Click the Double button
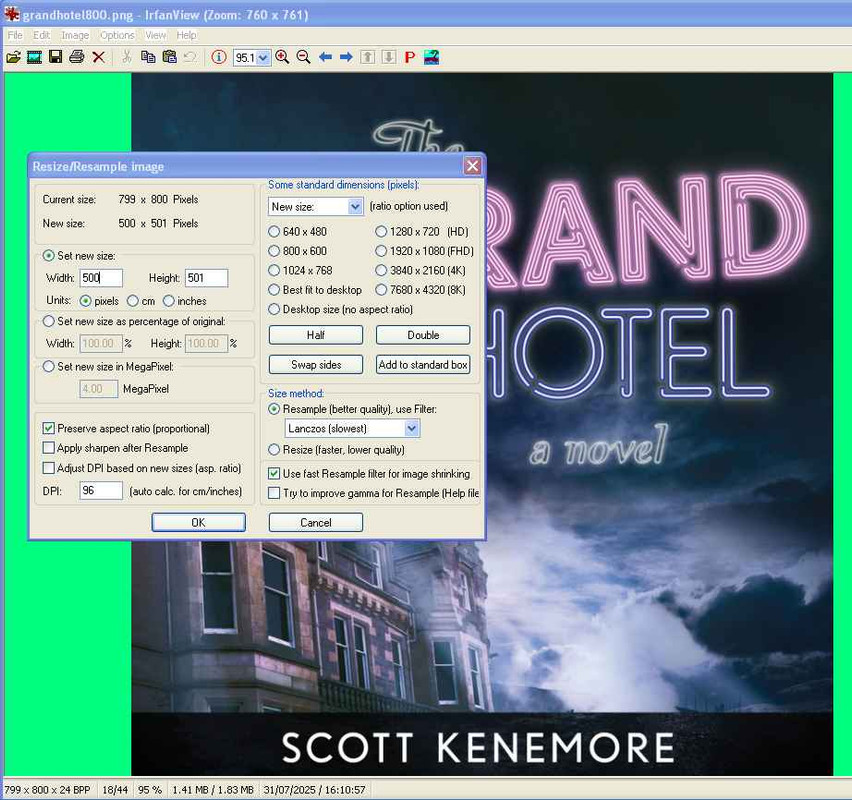 pyautogui.click(x=423, y=335)
